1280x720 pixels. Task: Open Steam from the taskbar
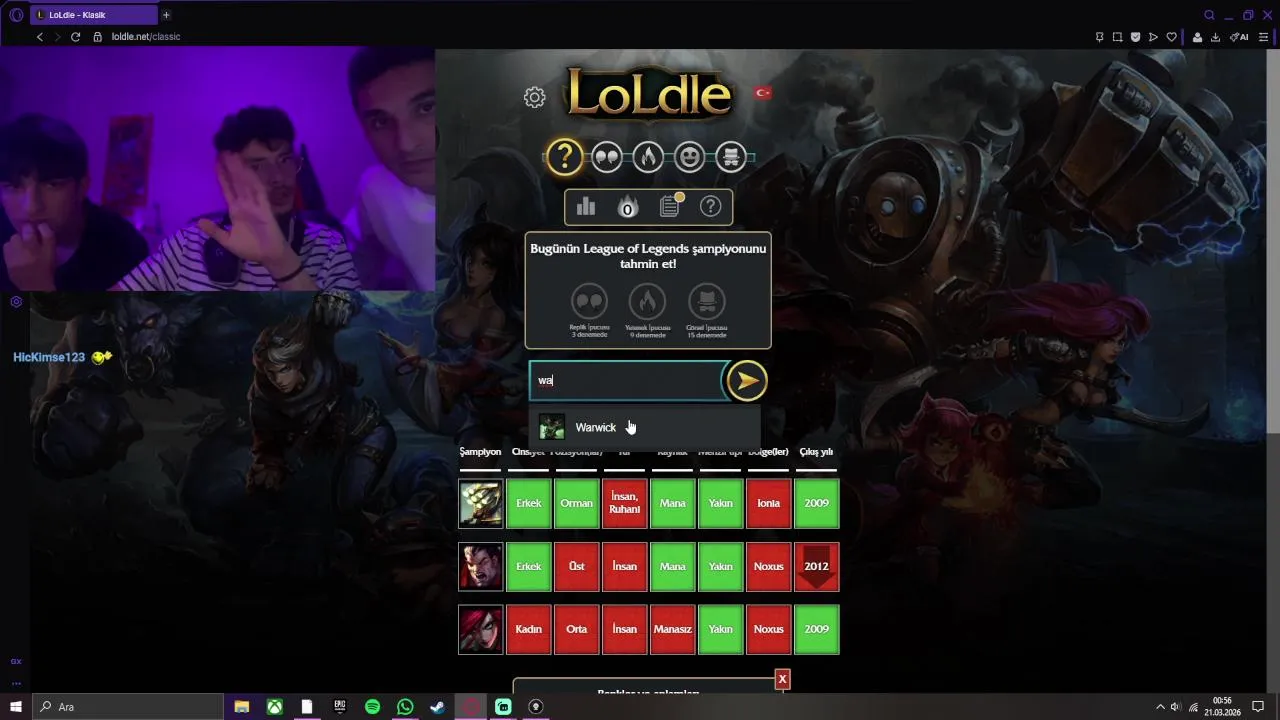point(437,707)
